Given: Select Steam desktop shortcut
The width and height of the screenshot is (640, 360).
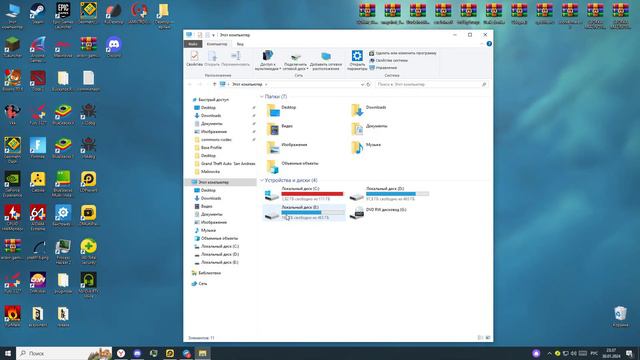Looking at the screenshot, I should coord(38,13).
